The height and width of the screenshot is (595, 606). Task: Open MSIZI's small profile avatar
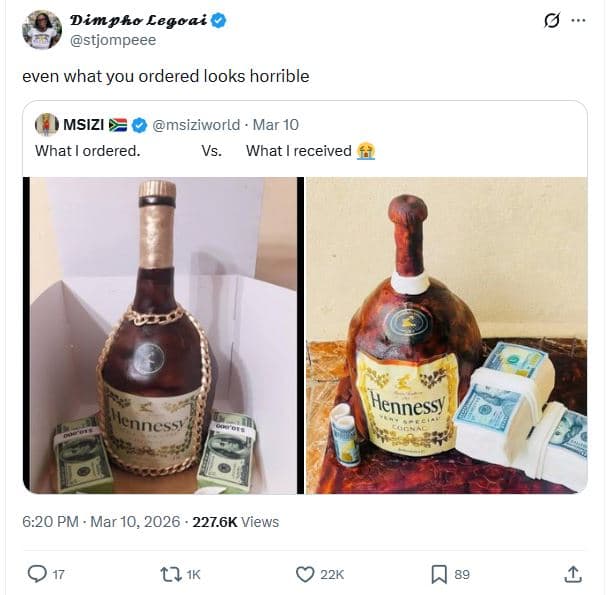[x=46, y=125]
